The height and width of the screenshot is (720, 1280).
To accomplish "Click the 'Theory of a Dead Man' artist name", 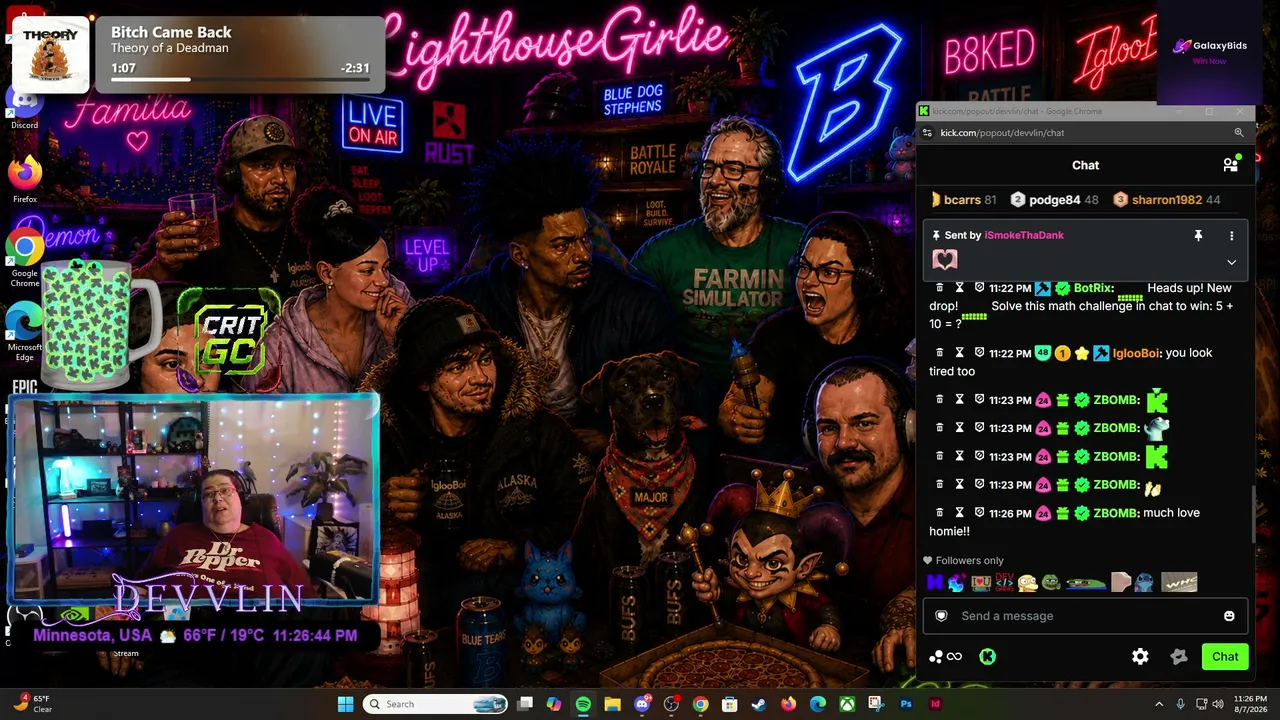I will [170, 48].
